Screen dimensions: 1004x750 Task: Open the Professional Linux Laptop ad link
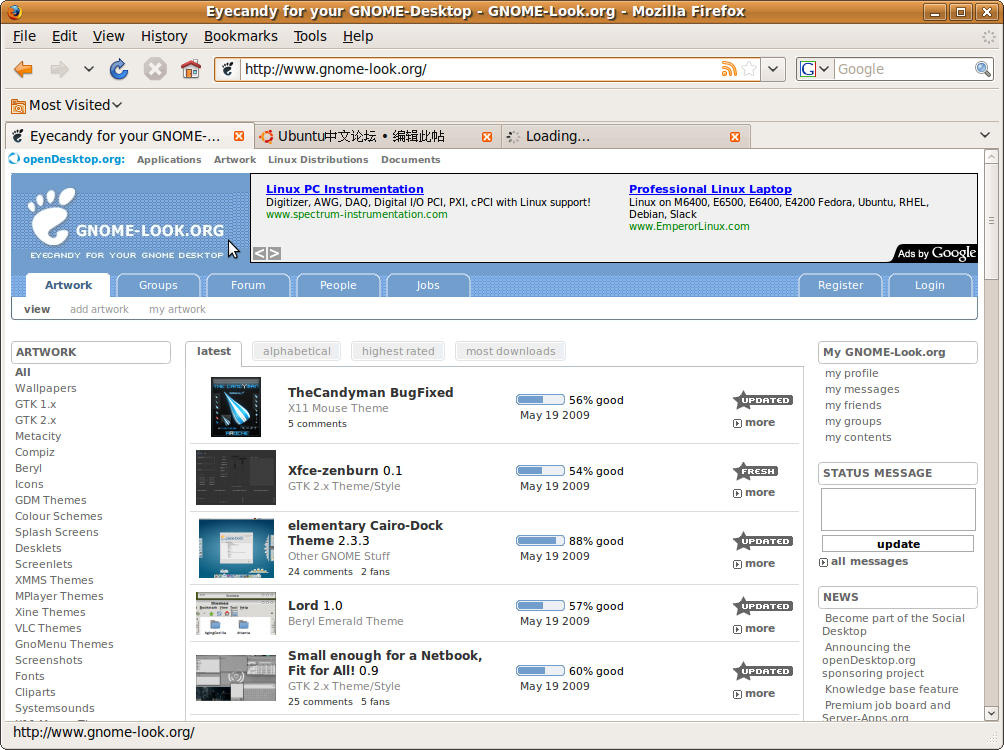(x=710, y=189)
